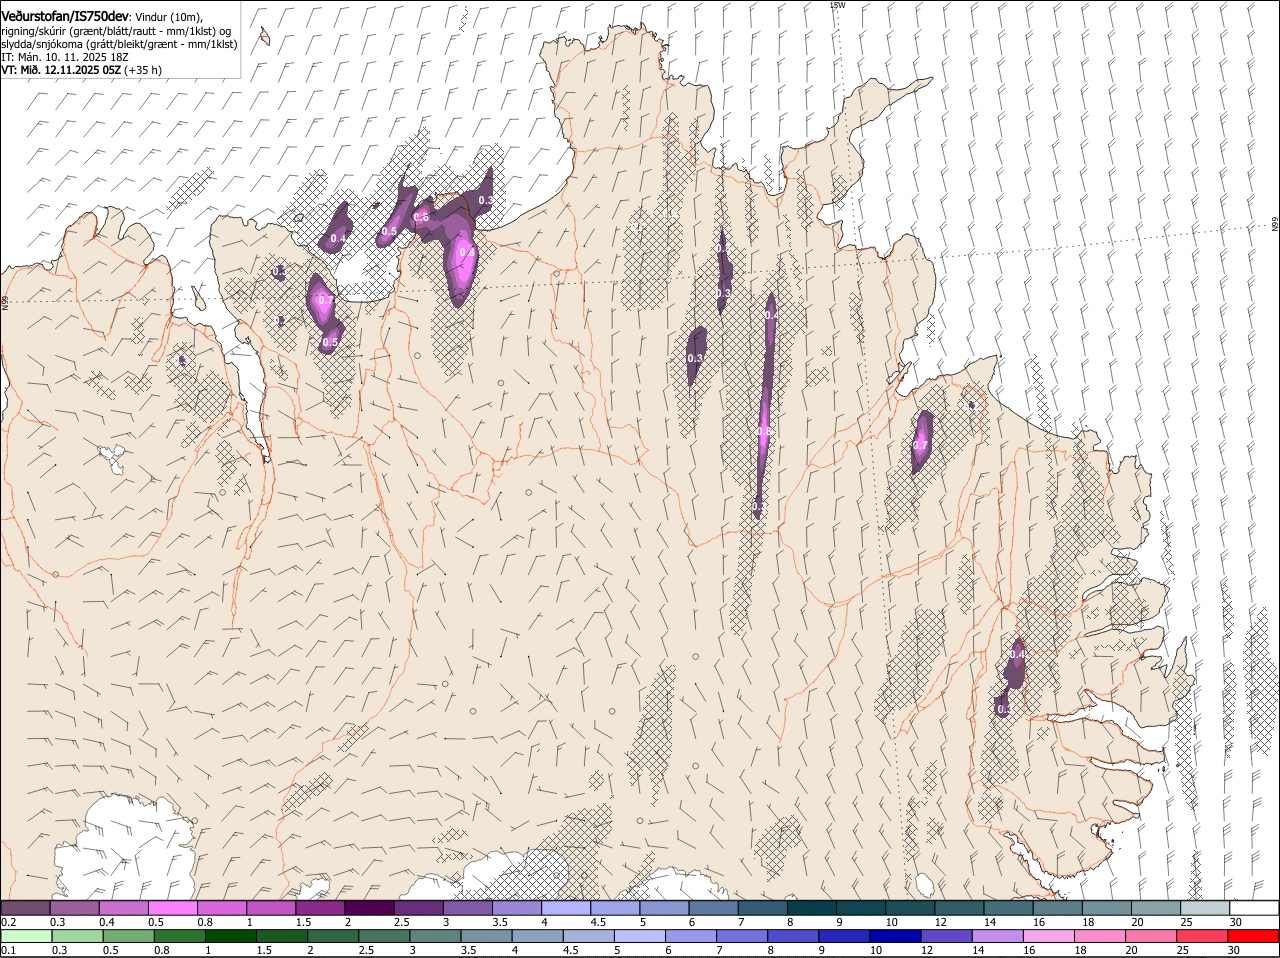Pick lower legend swatch between 14 and 16

(x=997, y=936)
